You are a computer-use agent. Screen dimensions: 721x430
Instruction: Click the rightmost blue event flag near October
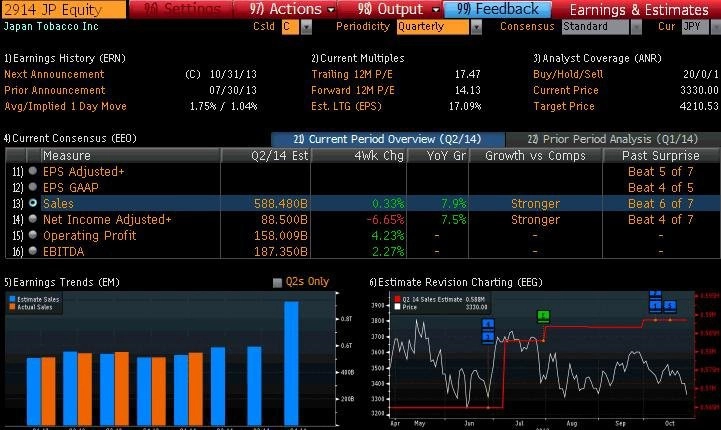pyautogui.click(x=670, y=305)
